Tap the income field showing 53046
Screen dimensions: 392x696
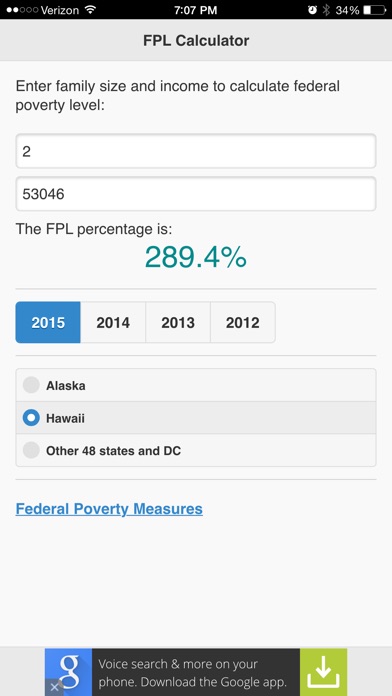(196, 194)
